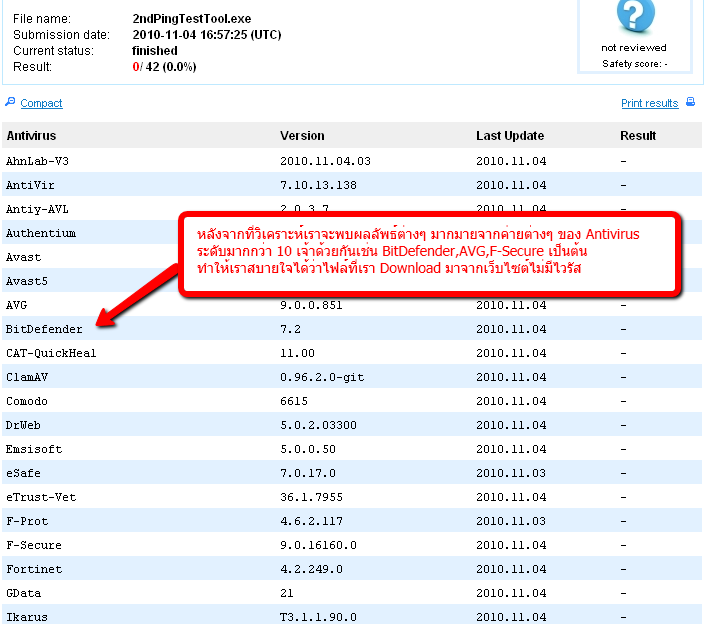706x624 pixels.
Task: Click CAT-QuickHeal version 11.00
Action: 297,353
